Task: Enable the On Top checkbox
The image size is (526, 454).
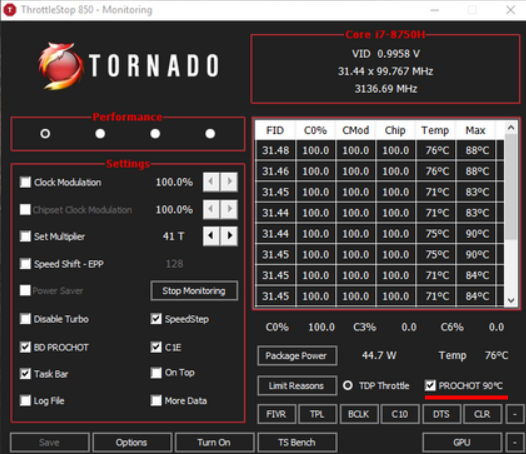Action: click(x=156, y=373)
